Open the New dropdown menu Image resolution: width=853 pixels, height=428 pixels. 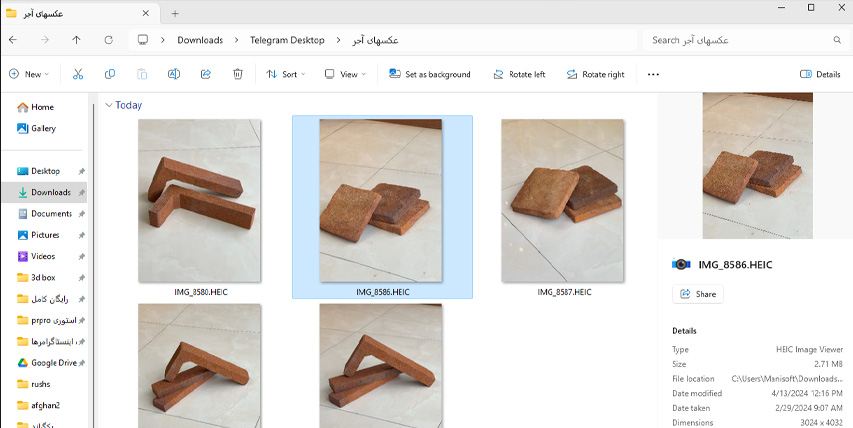tap(29, 74)
